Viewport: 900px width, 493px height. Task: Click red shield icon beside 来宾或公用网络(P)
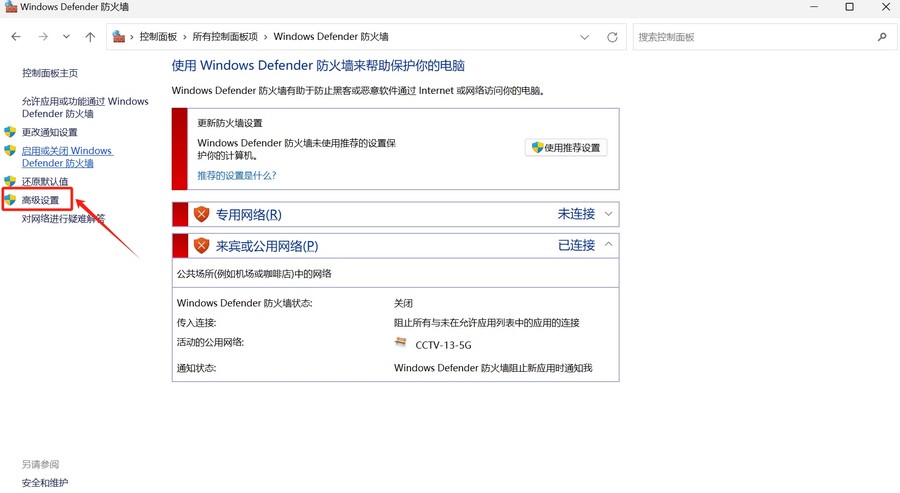[201, 246]
